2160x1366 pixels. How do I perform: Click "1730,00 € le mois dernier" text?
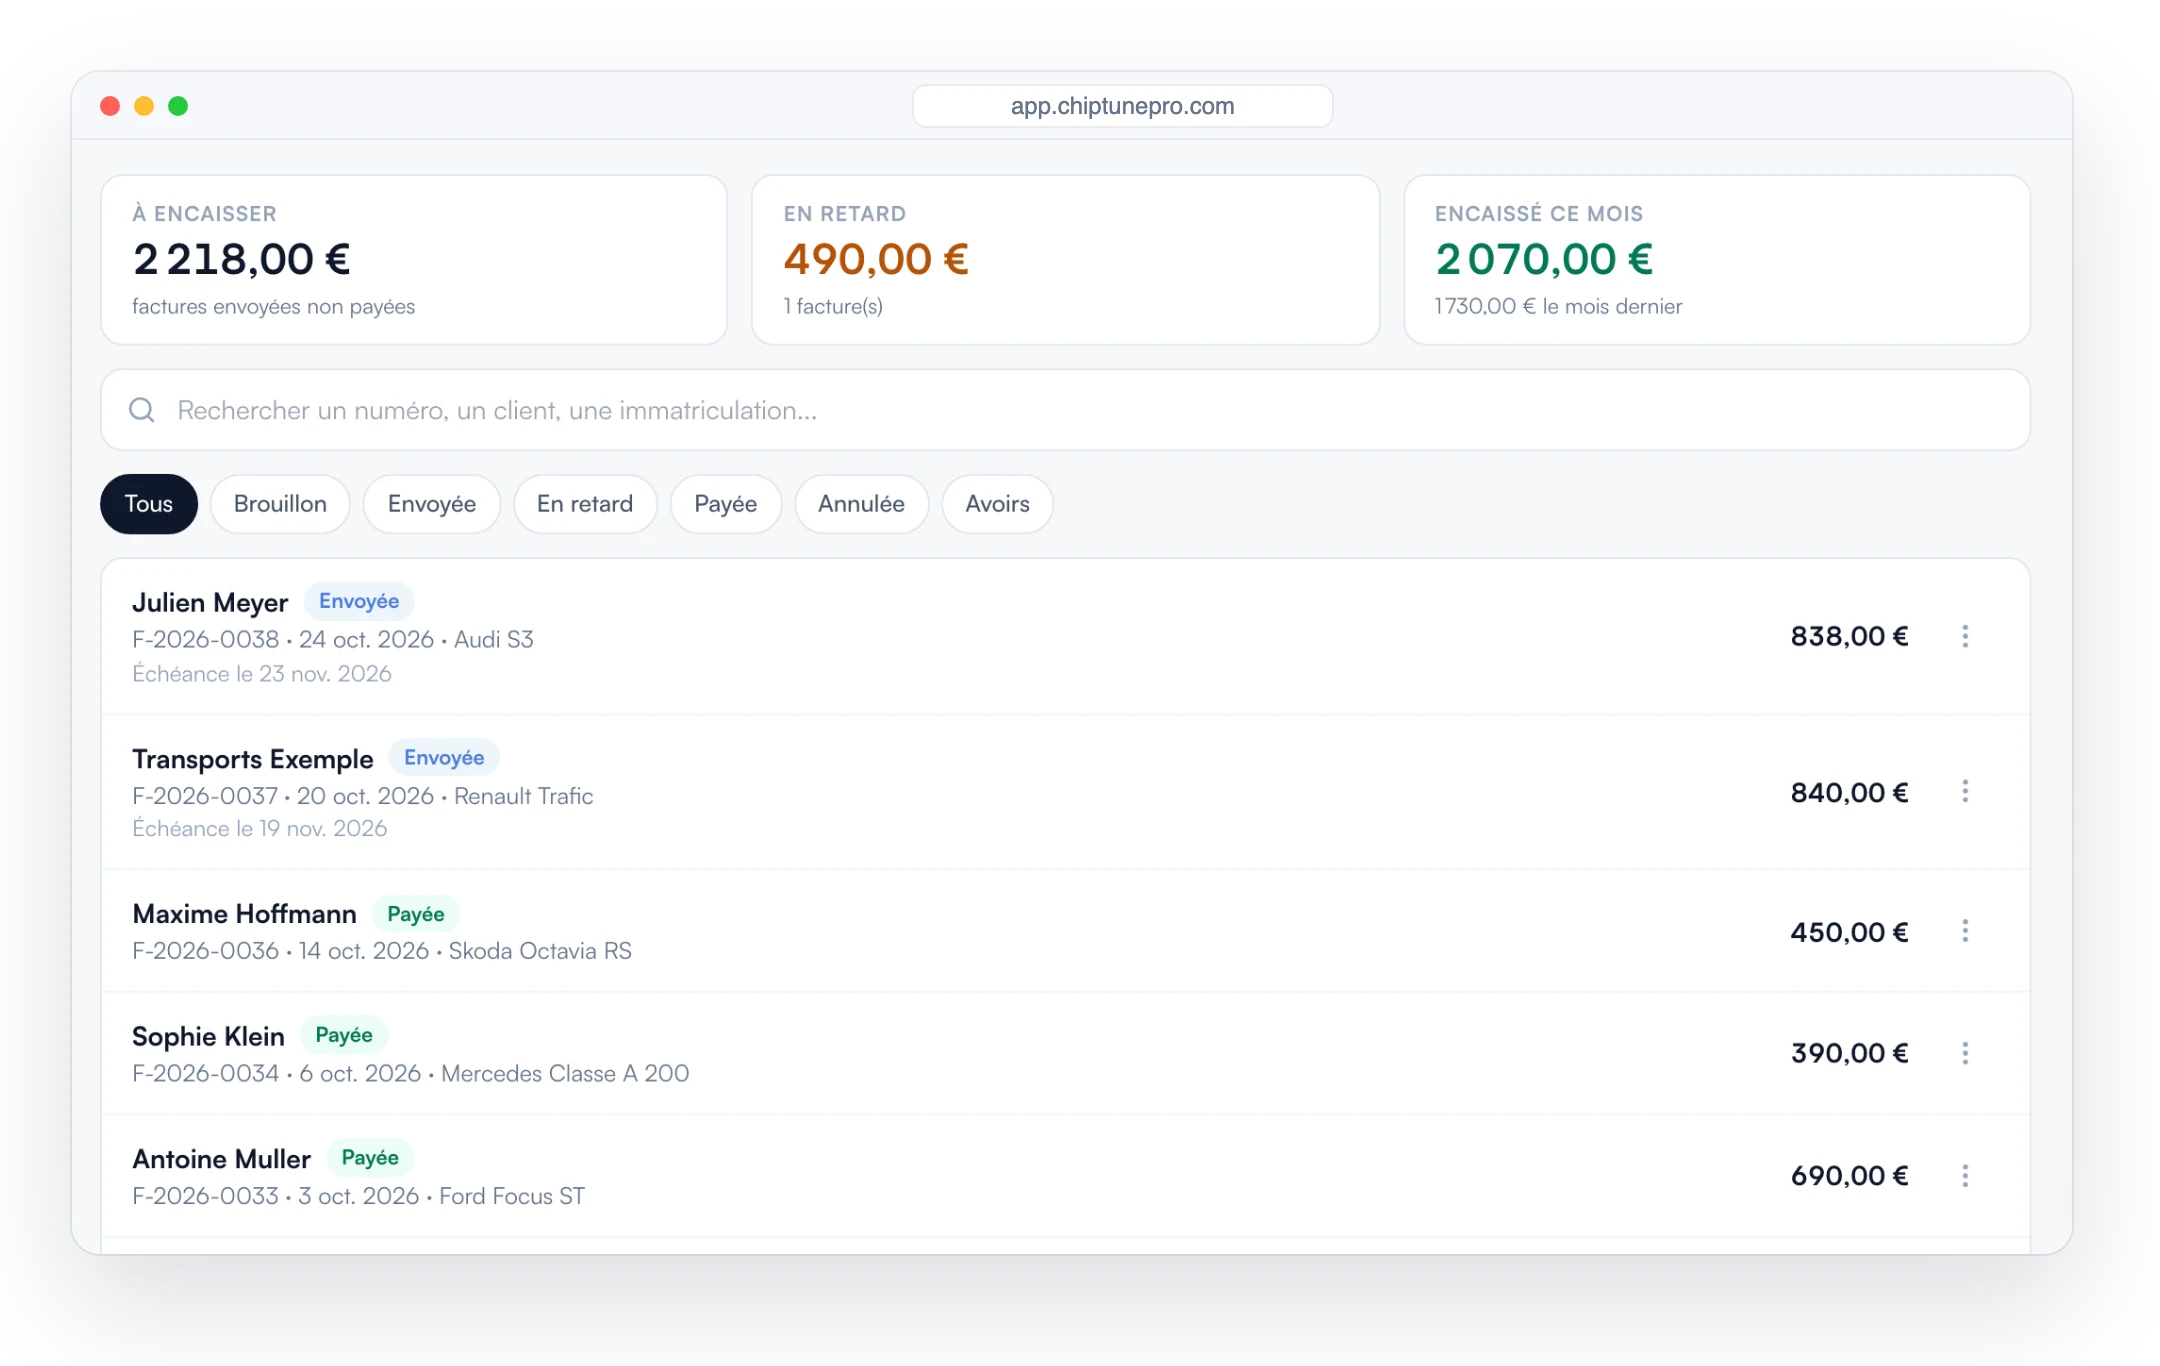(x=1558, y=306)
